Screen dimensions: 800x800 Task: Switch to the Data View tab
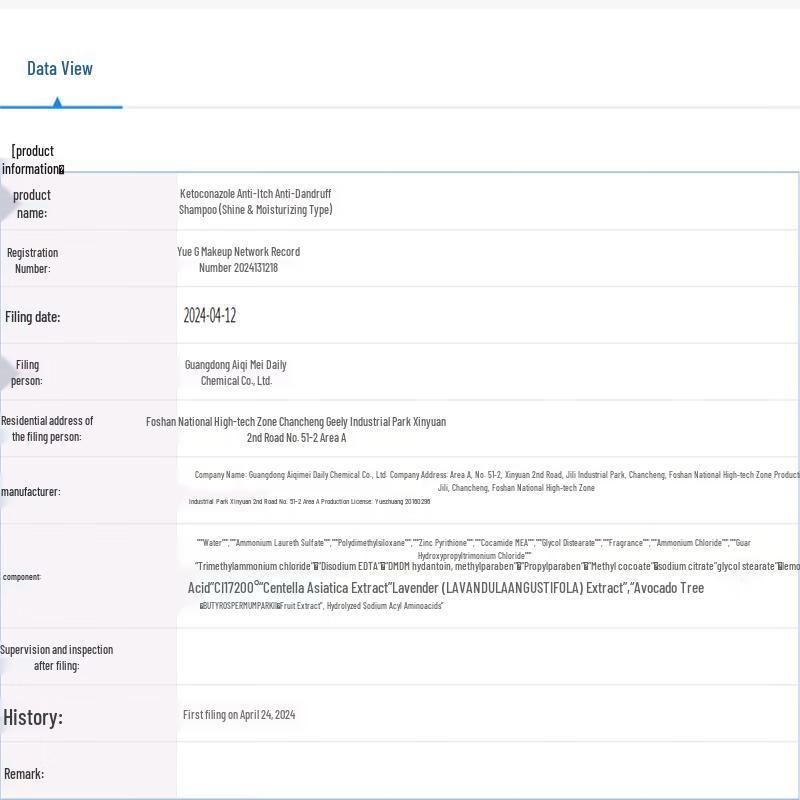(x=60, y=69)
